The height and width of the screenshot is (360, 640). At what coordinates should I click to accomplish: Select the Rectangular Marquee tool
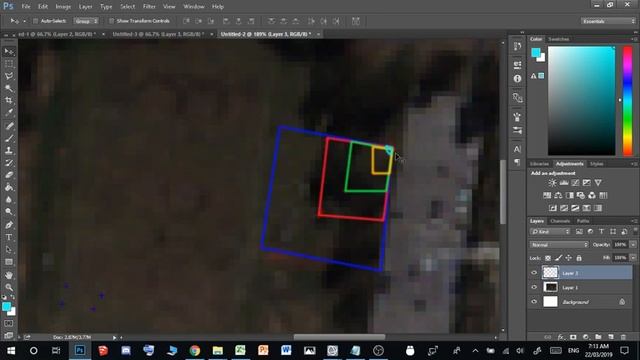pos(9,64)
